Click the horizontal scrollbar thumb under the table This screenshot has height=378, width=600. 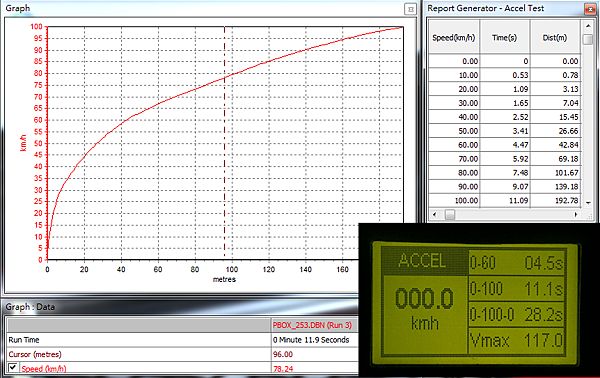click(450, 215)
